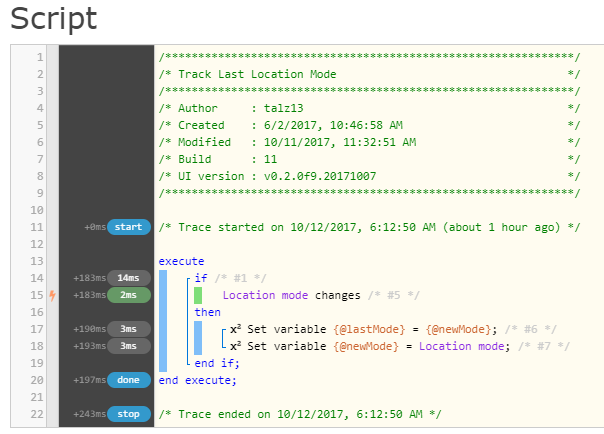Screen dimensions: 604x434
Task: Click the '3ms' badge on line 17
Action: coord(129,329)
